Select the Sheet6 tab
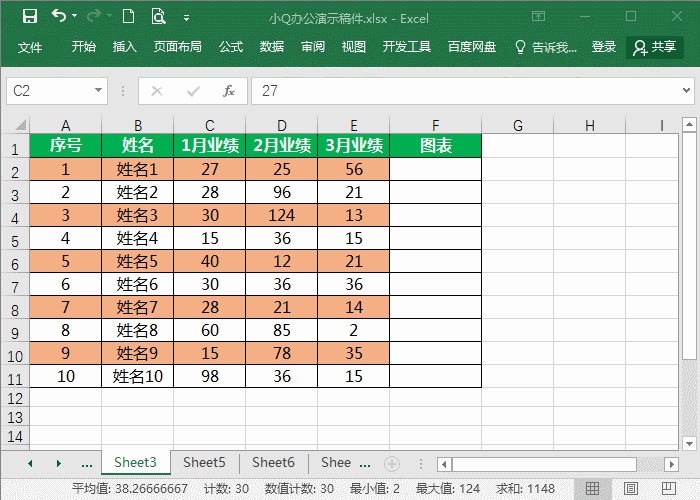 point(273,462)
